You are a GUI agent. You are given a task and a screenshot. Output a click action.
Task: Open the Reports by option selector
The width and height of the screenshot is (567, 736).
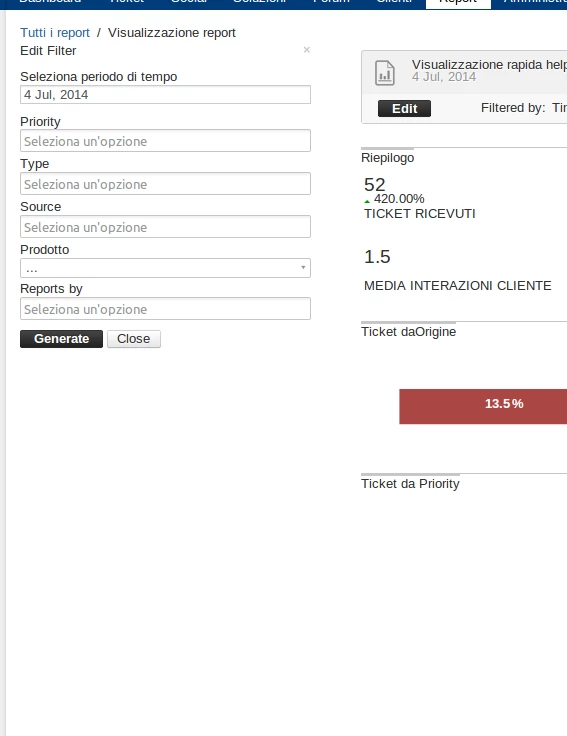click(x=165, y=309)
